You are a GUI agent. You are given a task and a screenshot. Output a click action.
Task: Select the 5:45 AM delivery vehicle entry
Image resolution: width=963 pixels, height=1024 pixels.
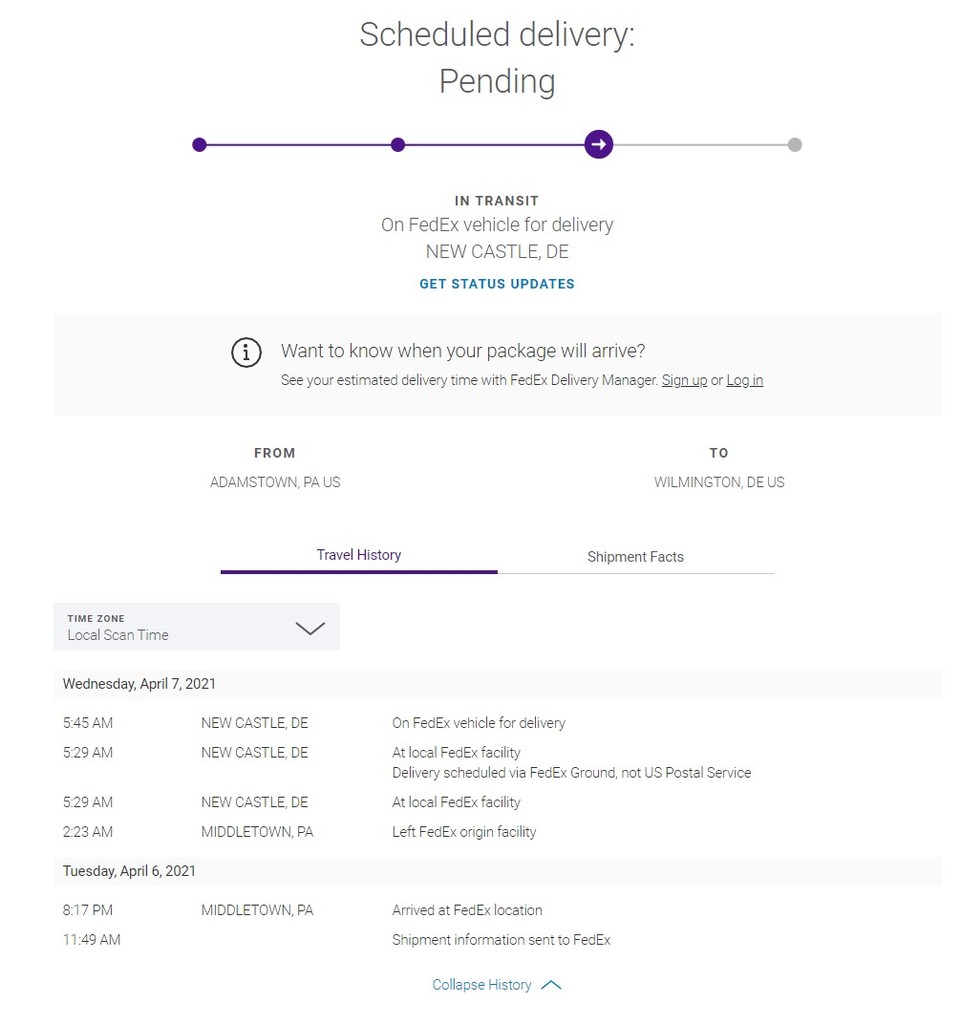497,723
